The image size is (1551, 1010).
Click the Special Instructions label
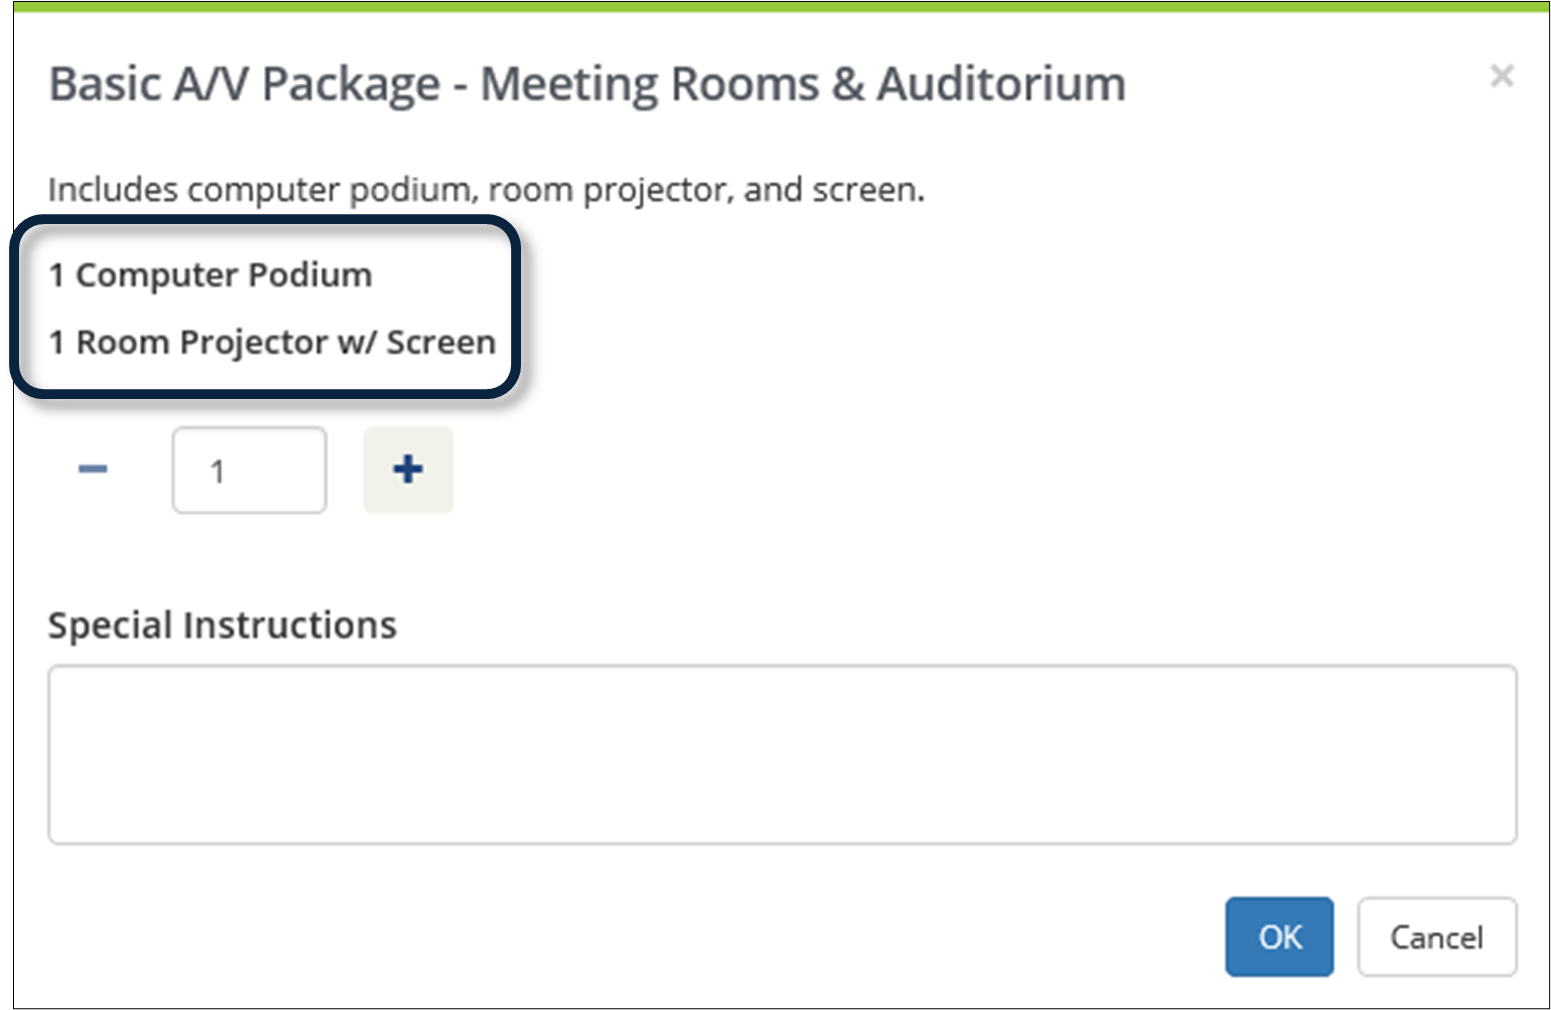pyautogui.click(x=222, y=625)
